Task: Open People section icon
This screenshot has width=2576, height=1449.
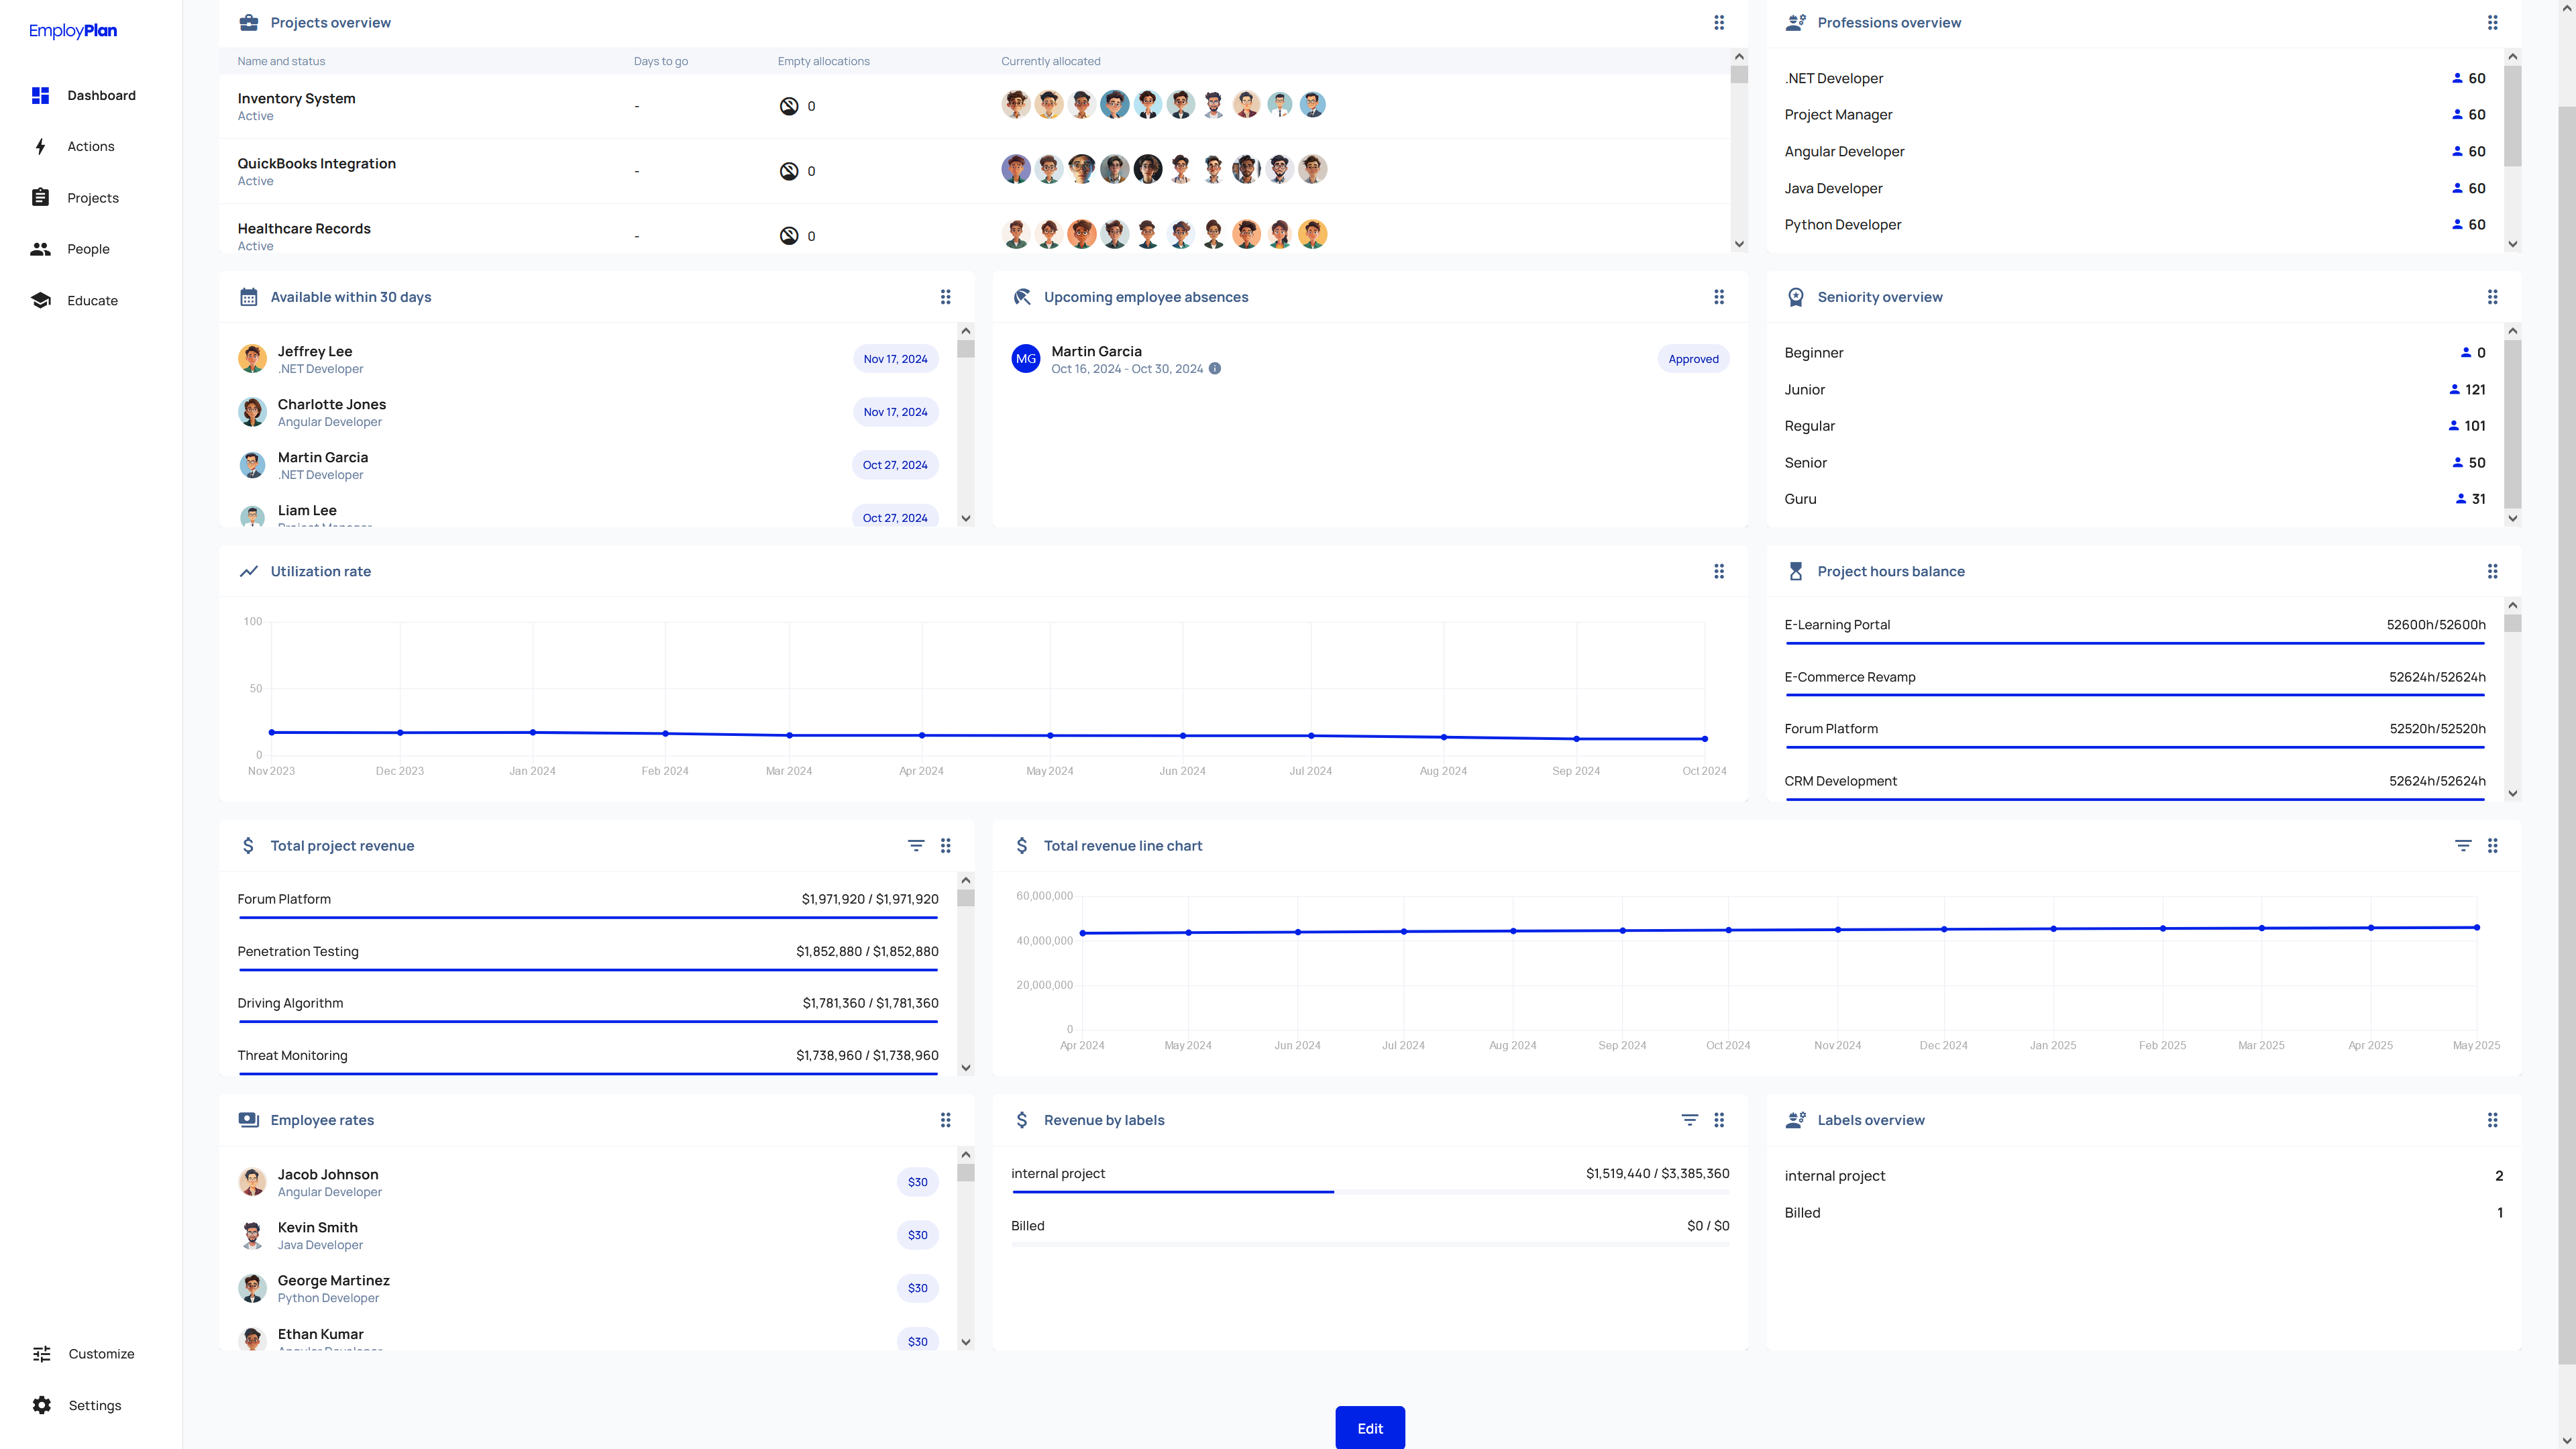Action: (40, 249)
